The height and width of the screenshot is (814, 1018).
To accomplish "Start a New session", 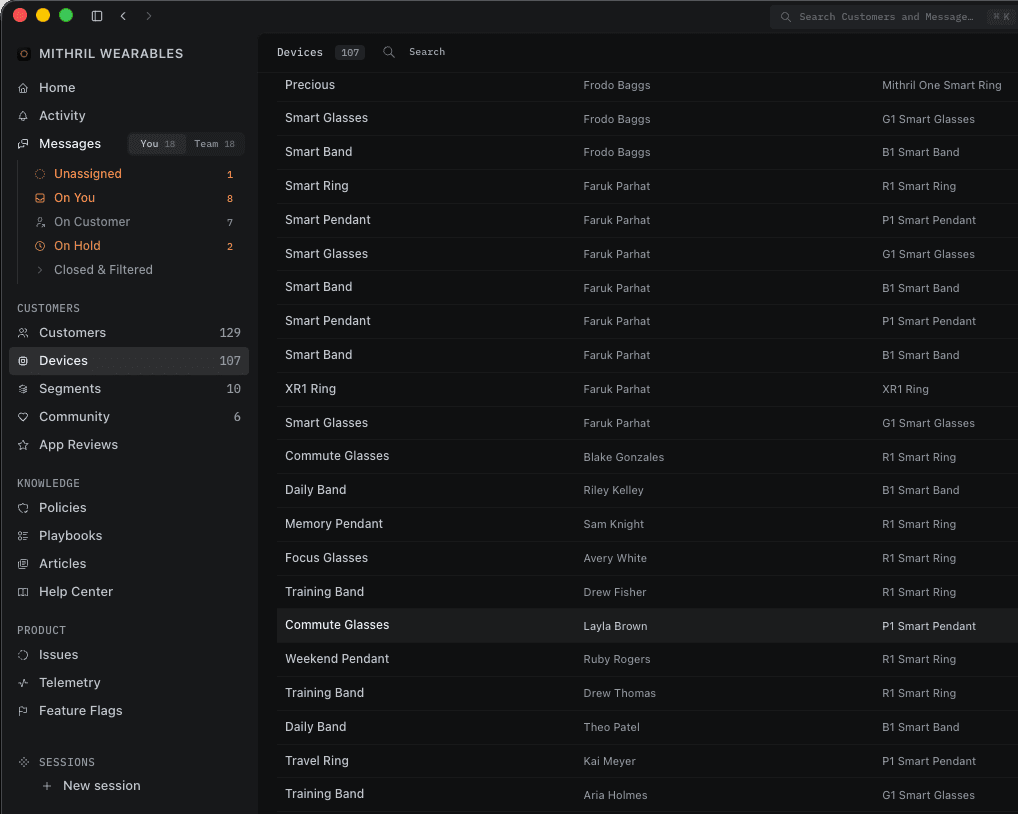I will click(101, 786).
